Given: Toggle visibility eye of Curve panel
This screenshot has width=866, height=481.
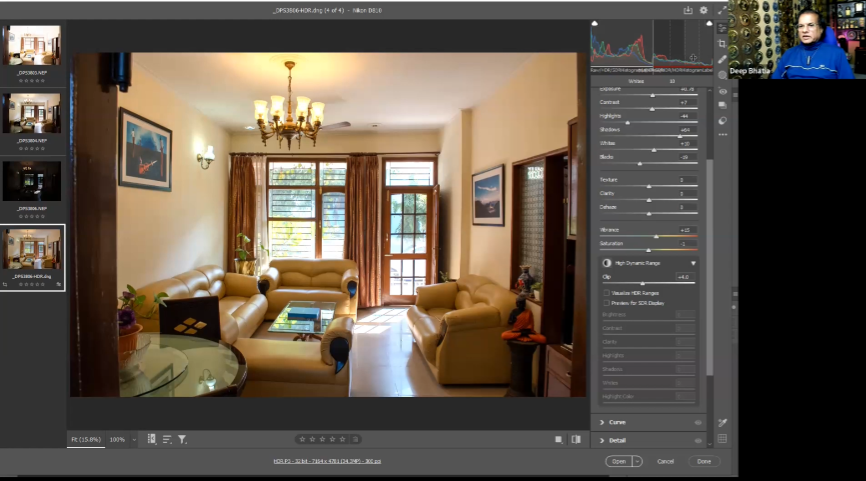Looking at the screenshot, I should (x=698, y=422).
